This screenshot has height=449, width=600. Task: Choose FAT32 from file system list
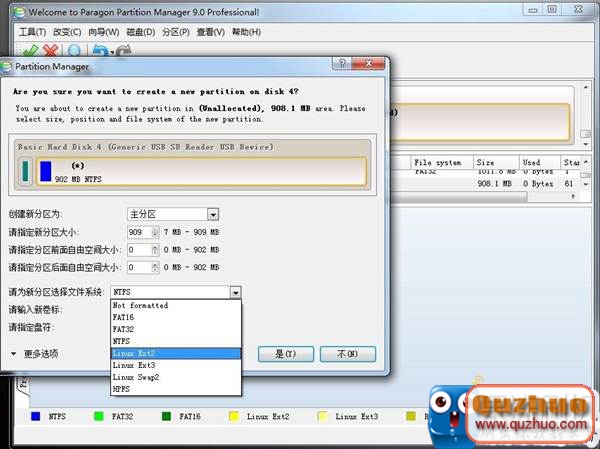pyautogui.click(x=176, y=329)
